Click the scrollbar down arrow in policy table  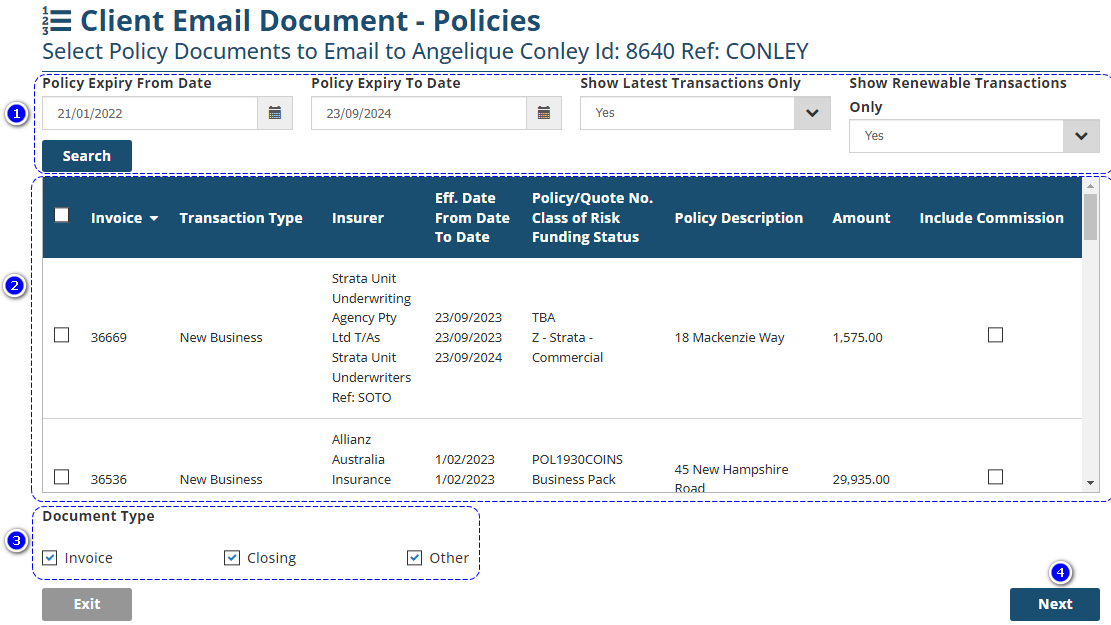[x=1090, y=483]
